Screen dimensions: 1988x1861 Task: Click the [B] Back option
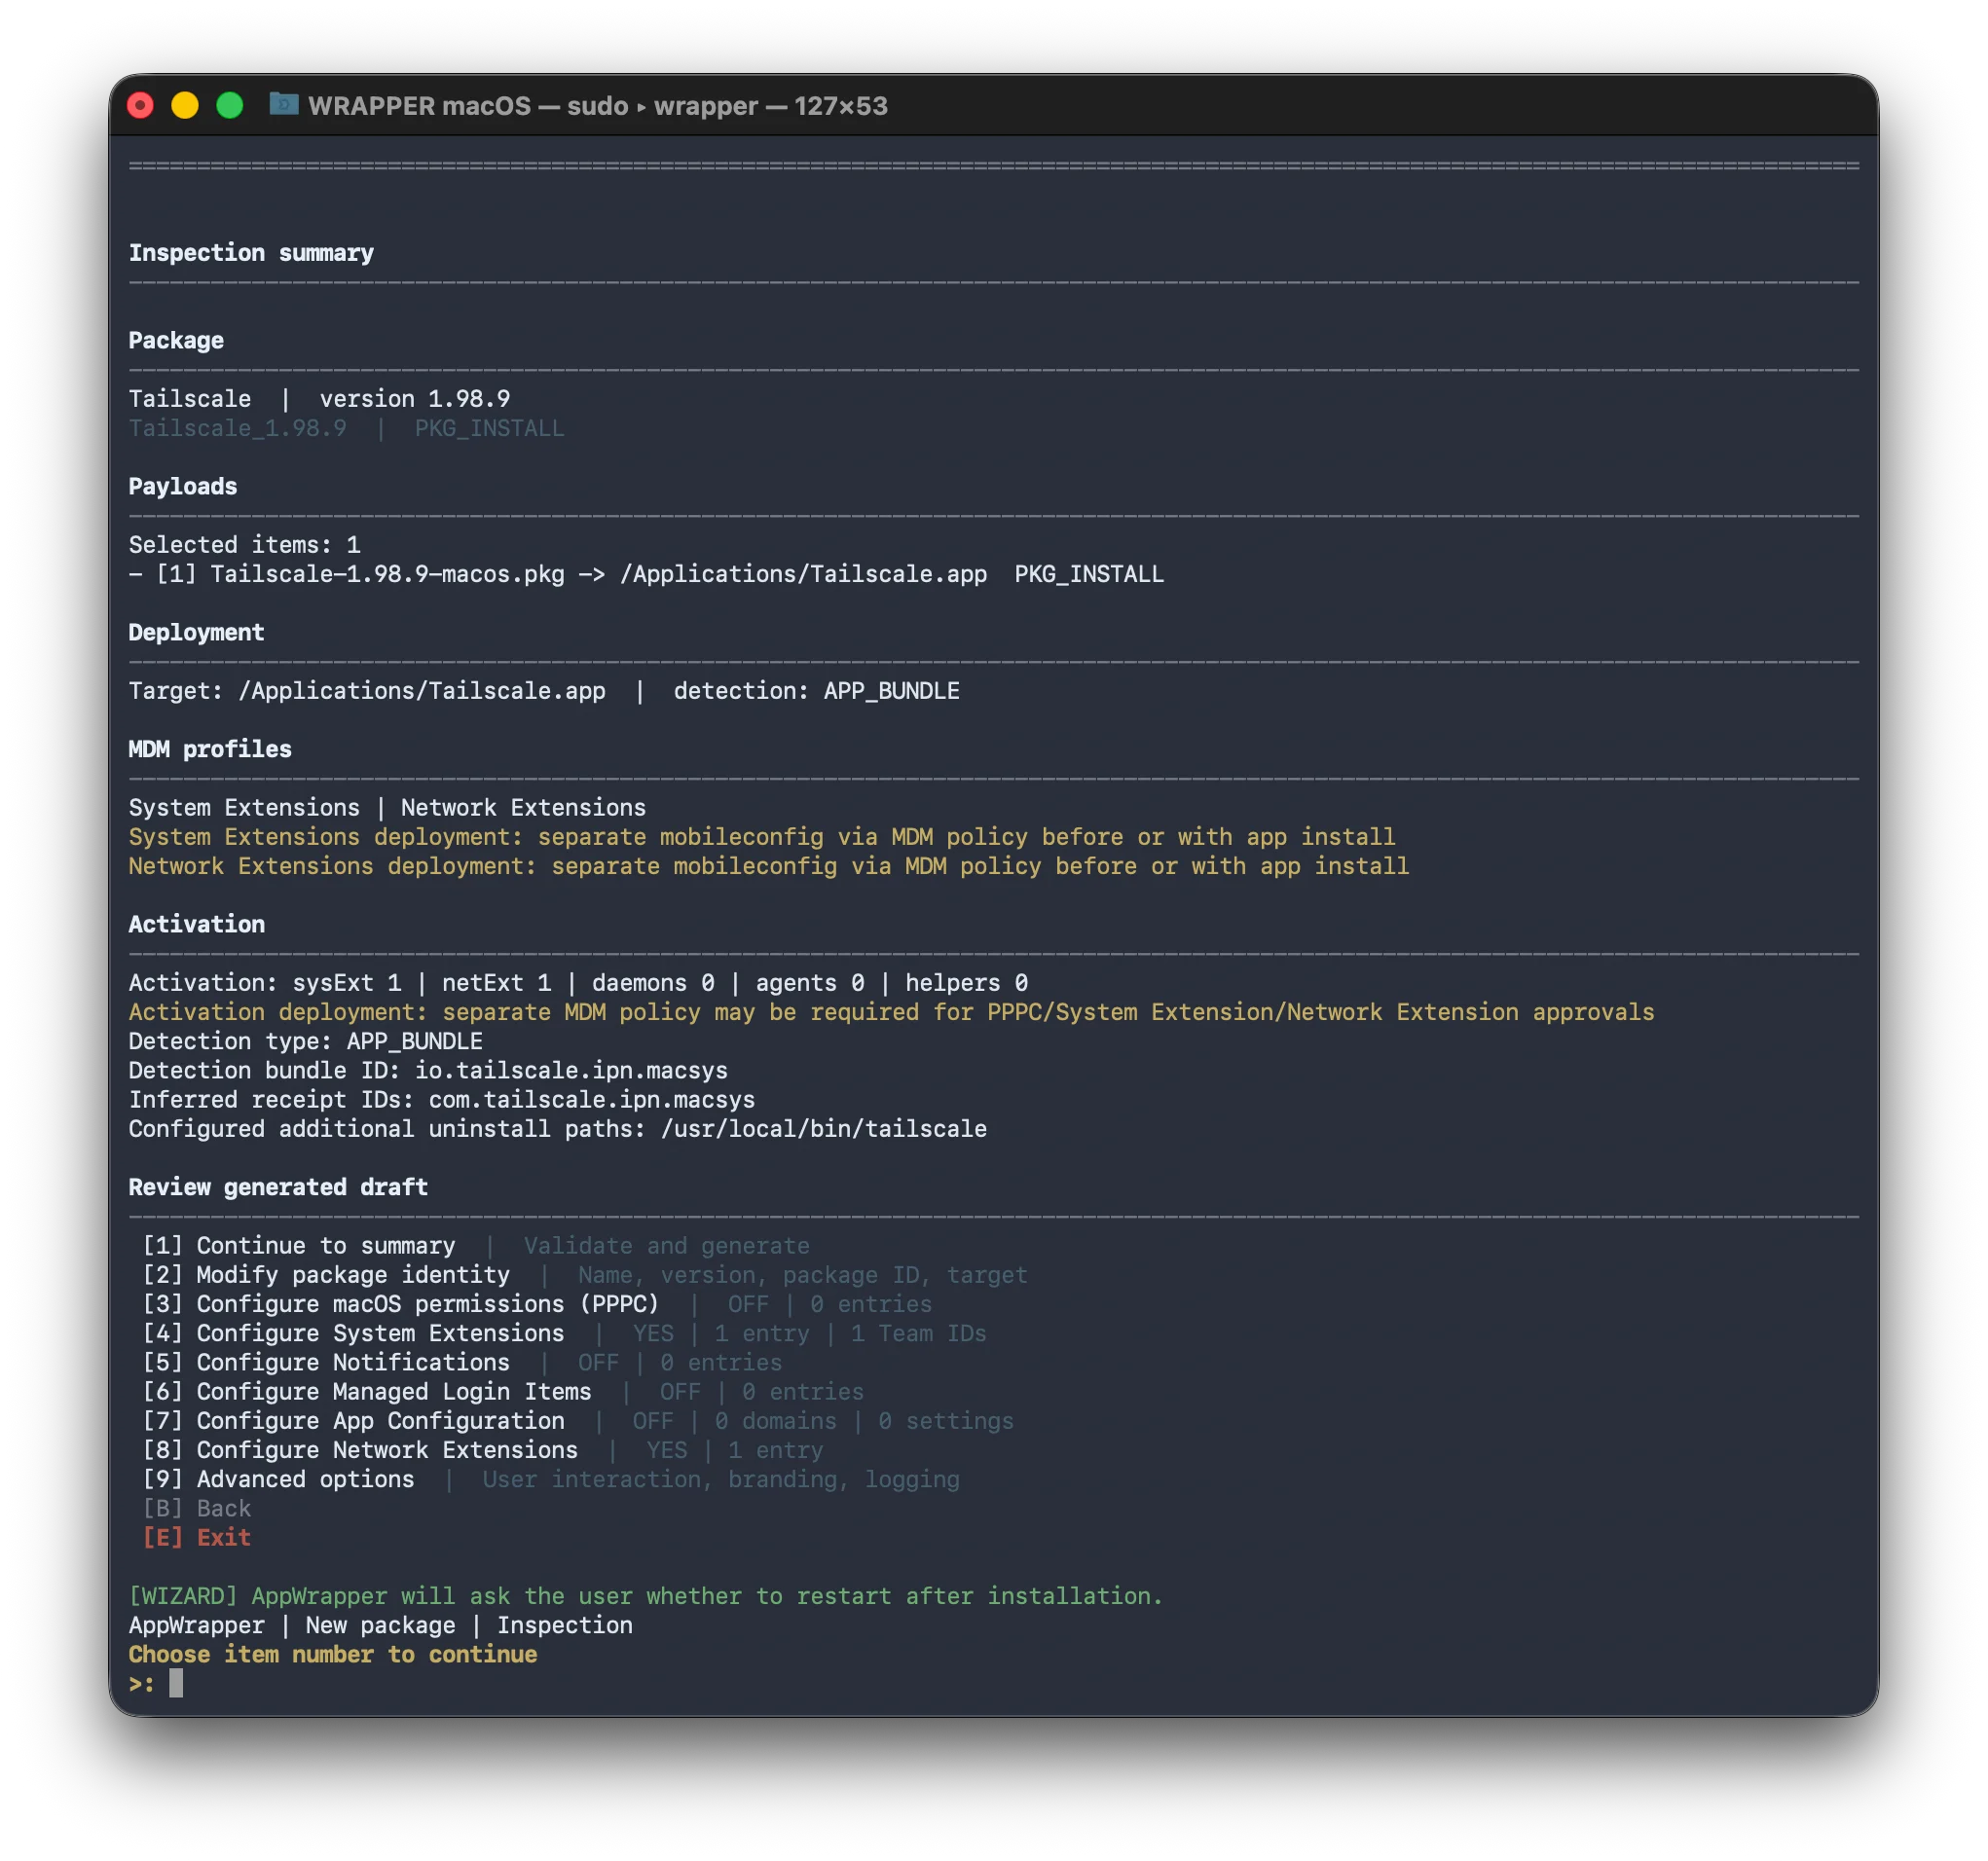197,1508
